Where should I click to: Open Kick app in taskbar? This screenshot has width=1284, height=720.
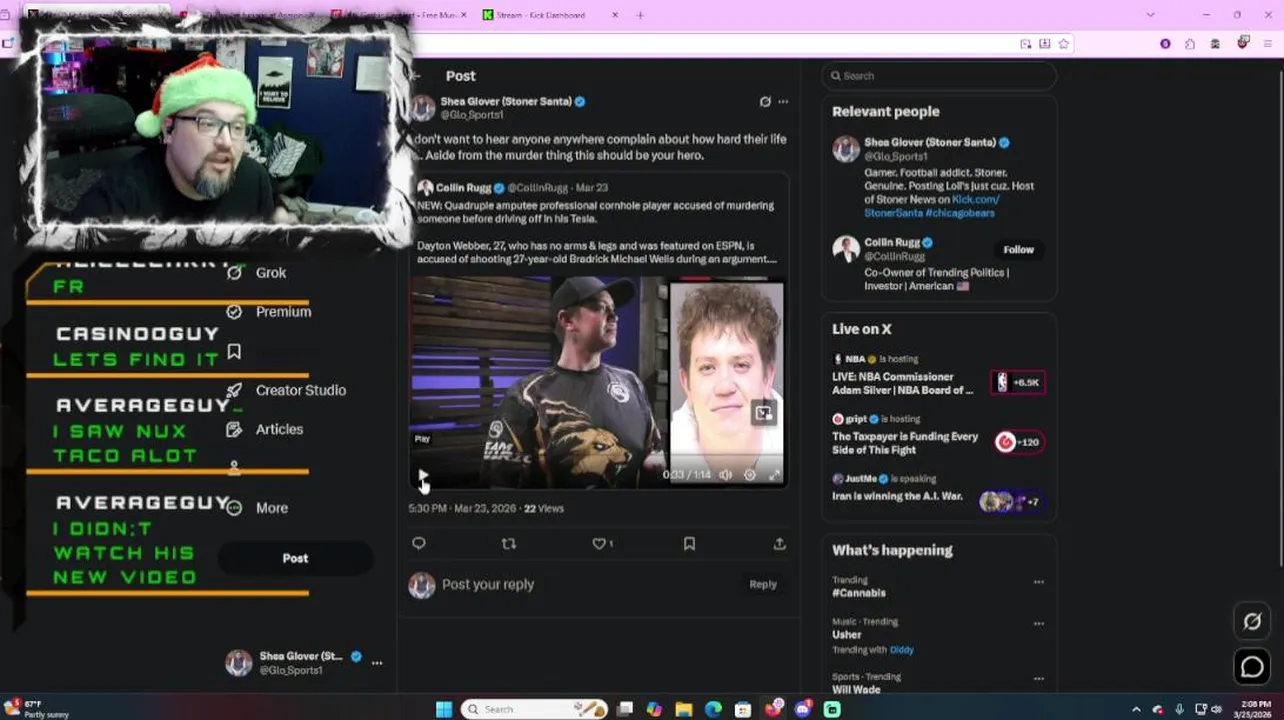point(832,709)
